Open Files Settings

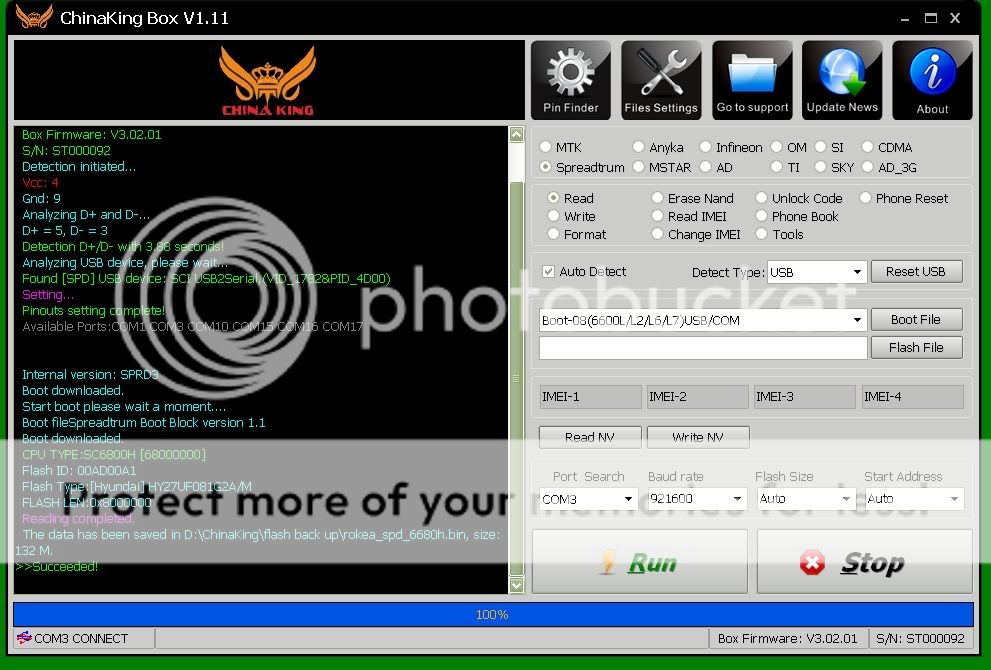[661, 80]
